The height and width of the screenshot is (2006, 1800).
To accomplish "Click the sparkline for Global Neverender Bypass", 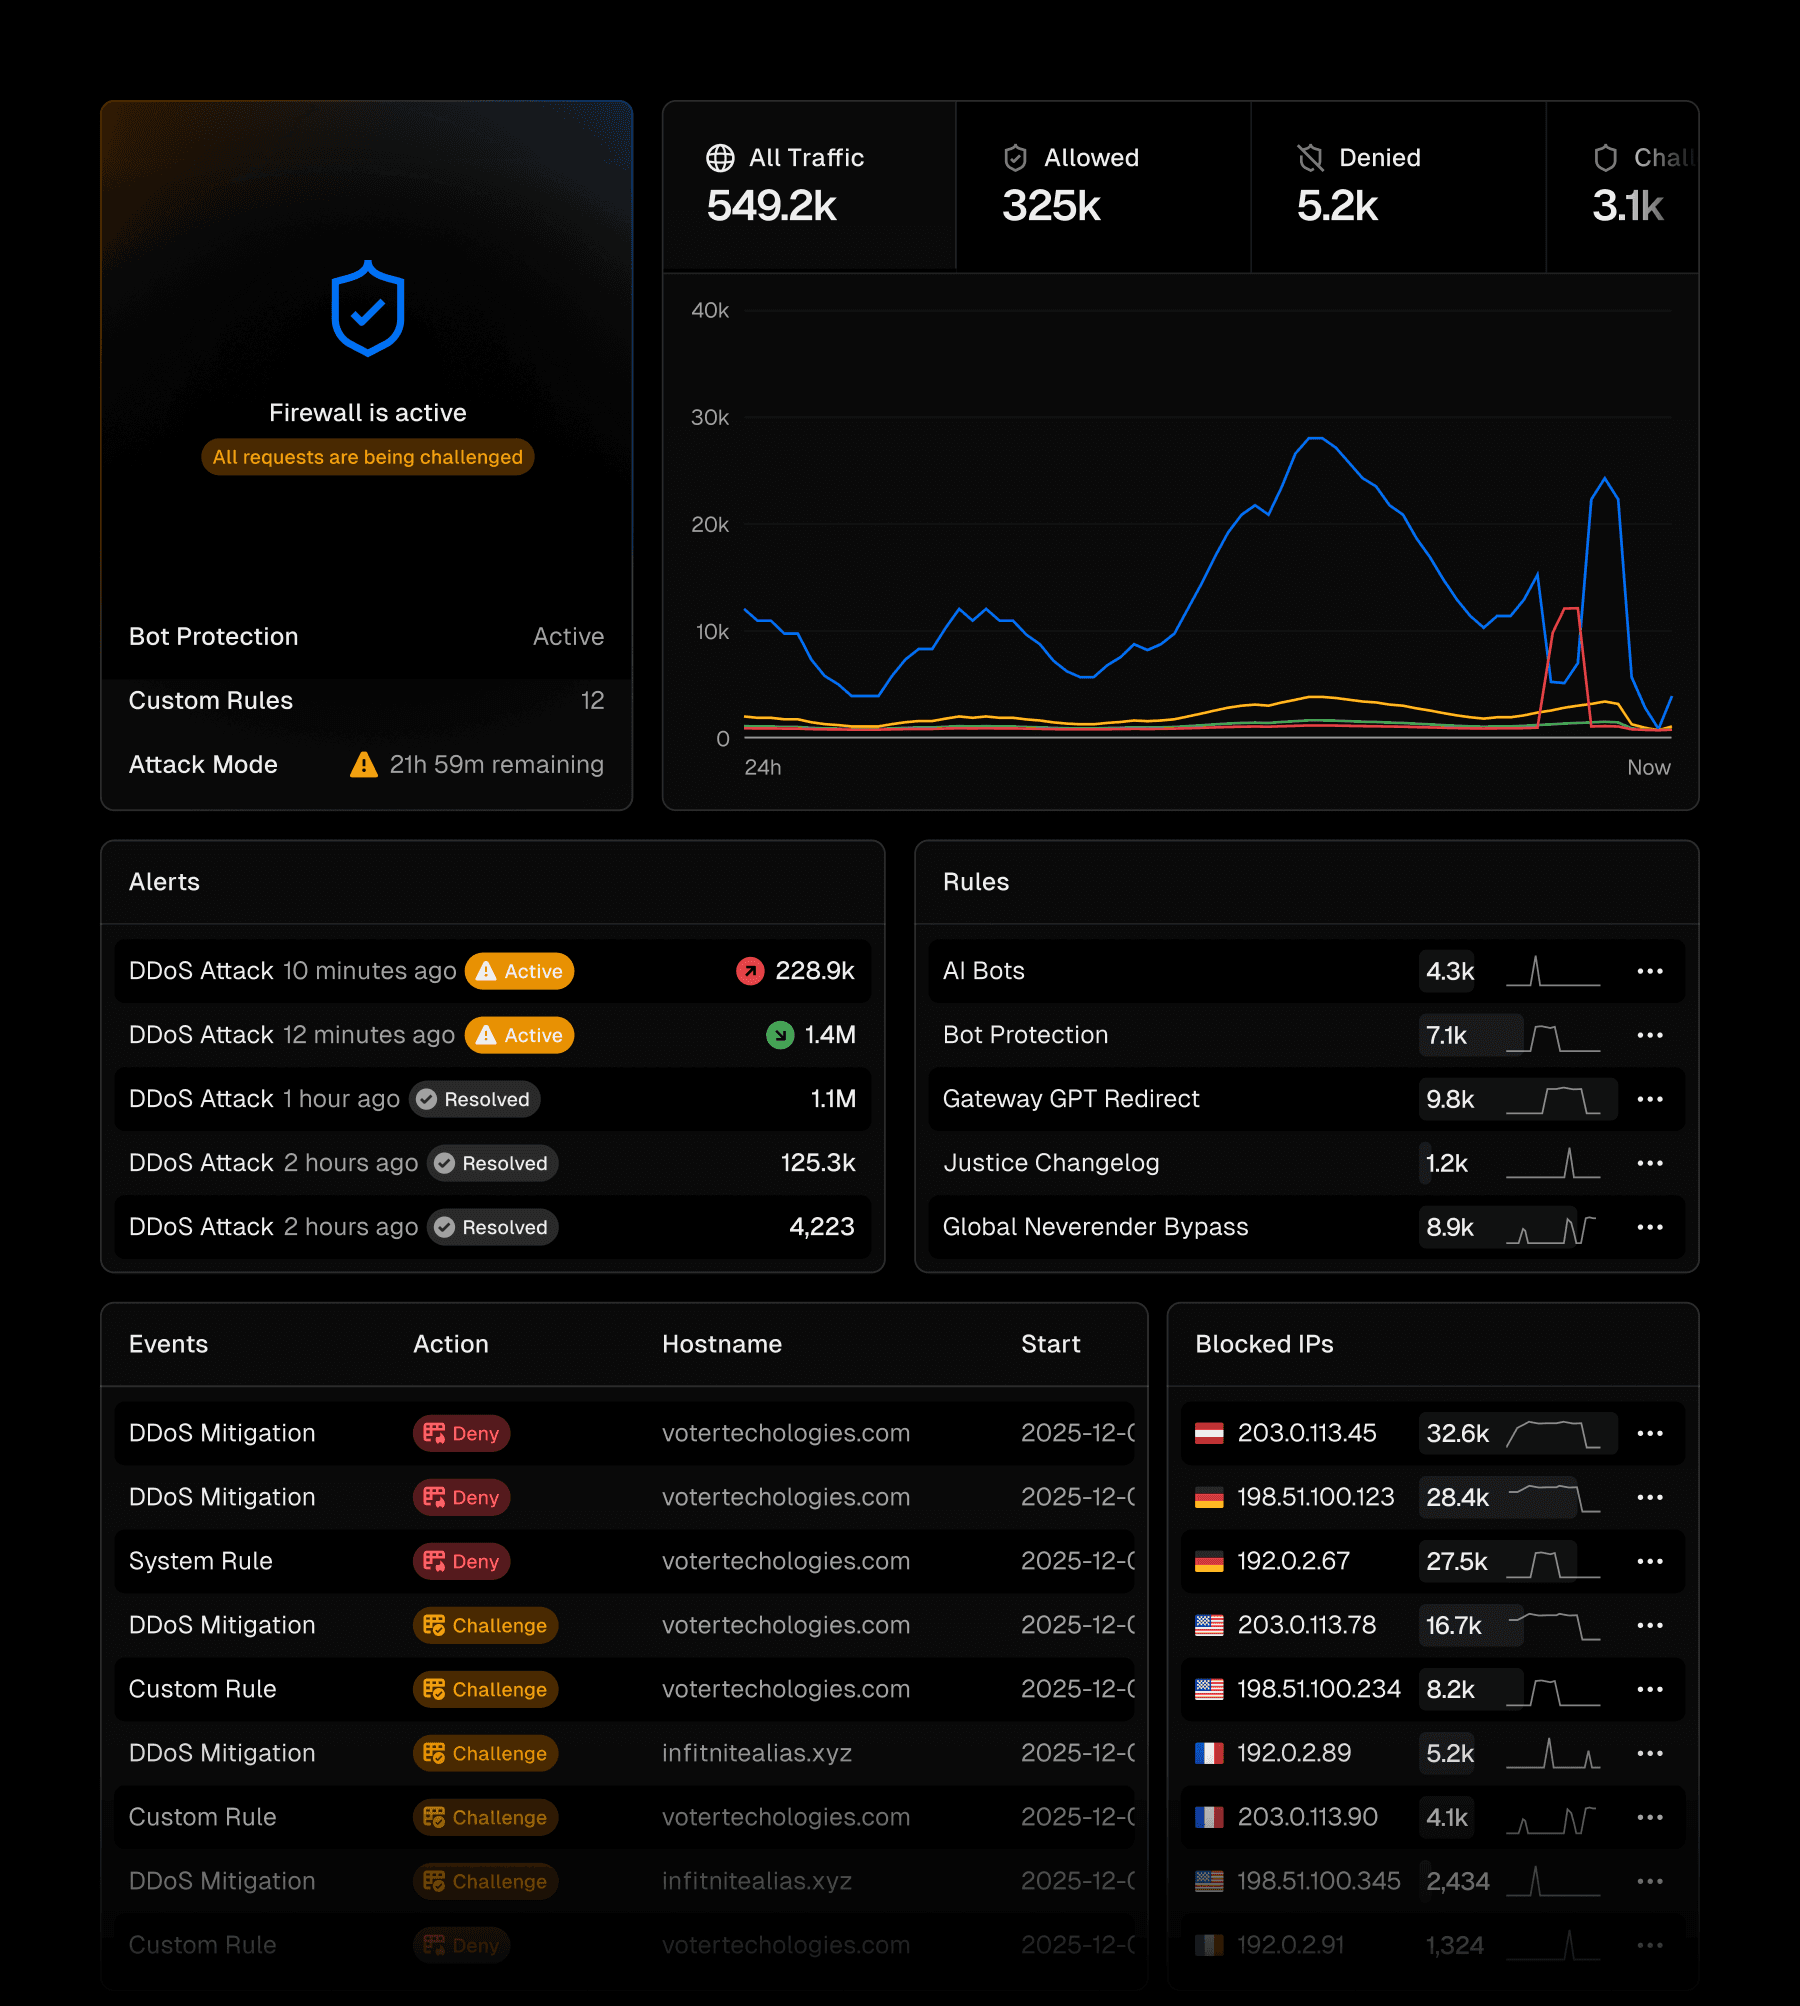I will click(x=1552, y=1228).
